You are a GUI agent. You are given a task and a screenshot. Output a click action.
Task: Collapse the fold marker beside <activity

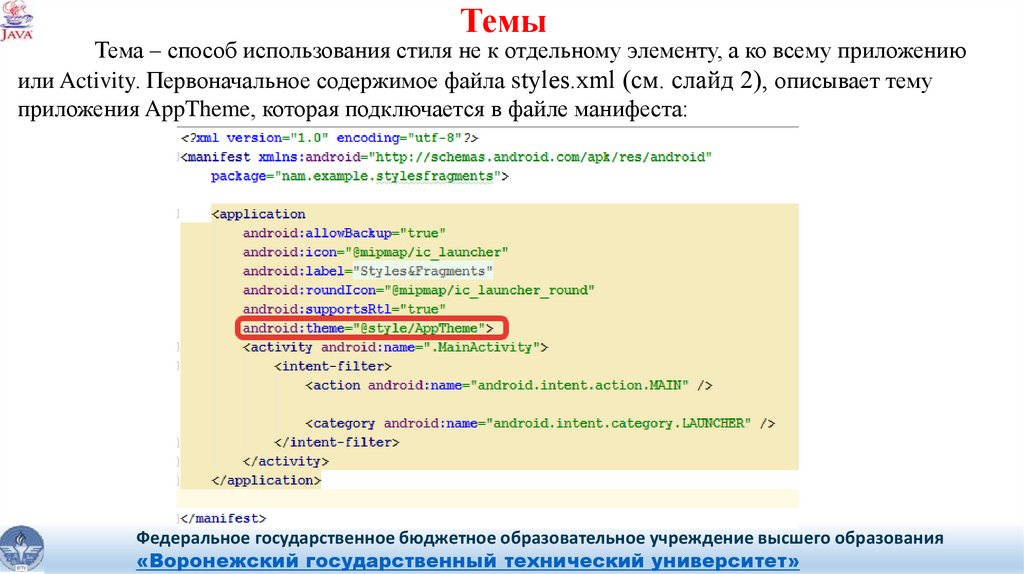tap(178, 347)
